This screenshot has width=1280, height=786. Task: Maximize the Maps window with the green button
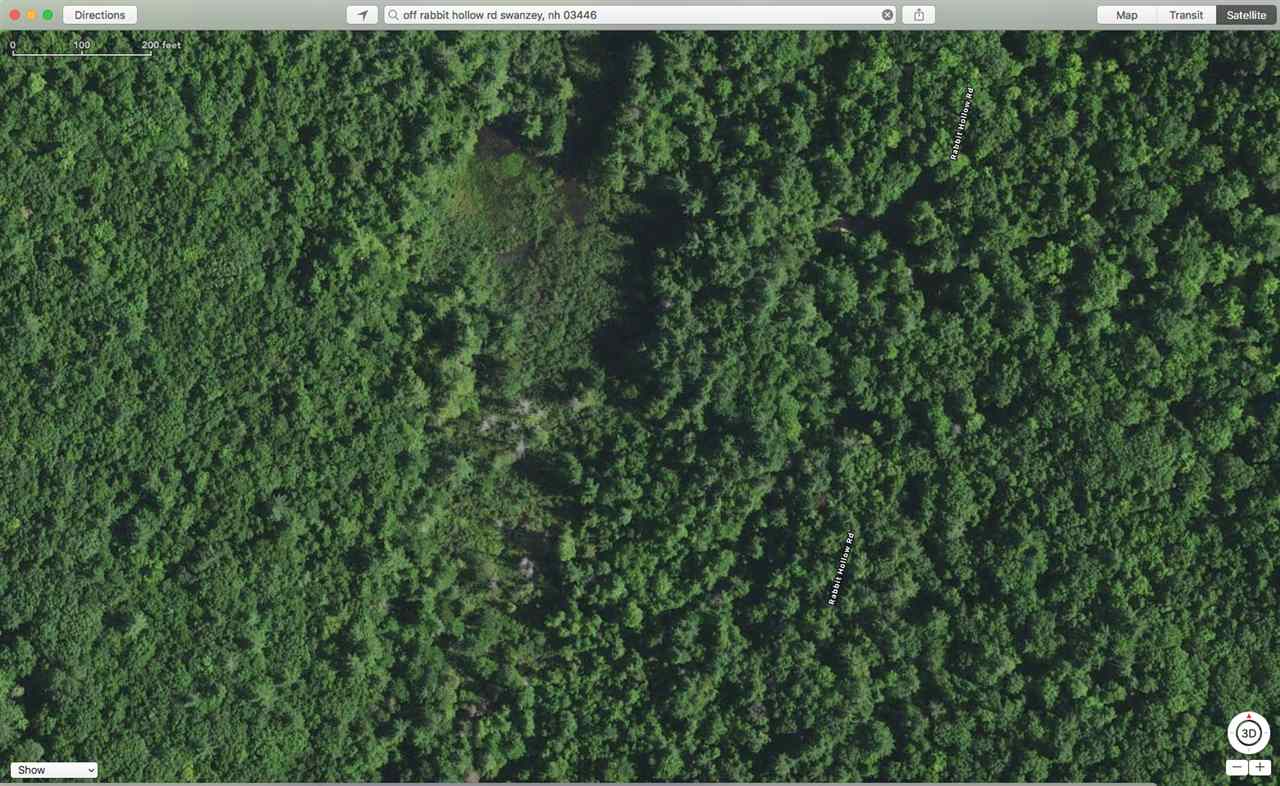pos(47,15)
